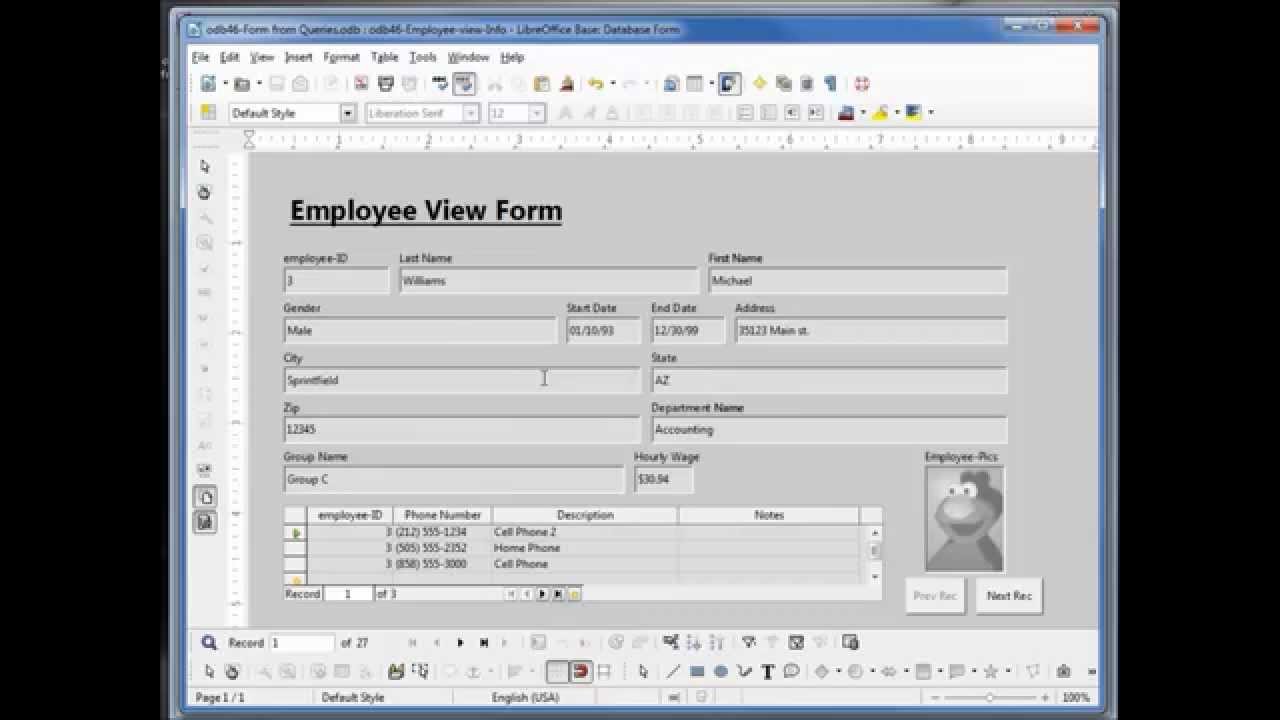Expand the Basic Shapes dropdown arrow
1280x720 pixels.
(838, 672)
